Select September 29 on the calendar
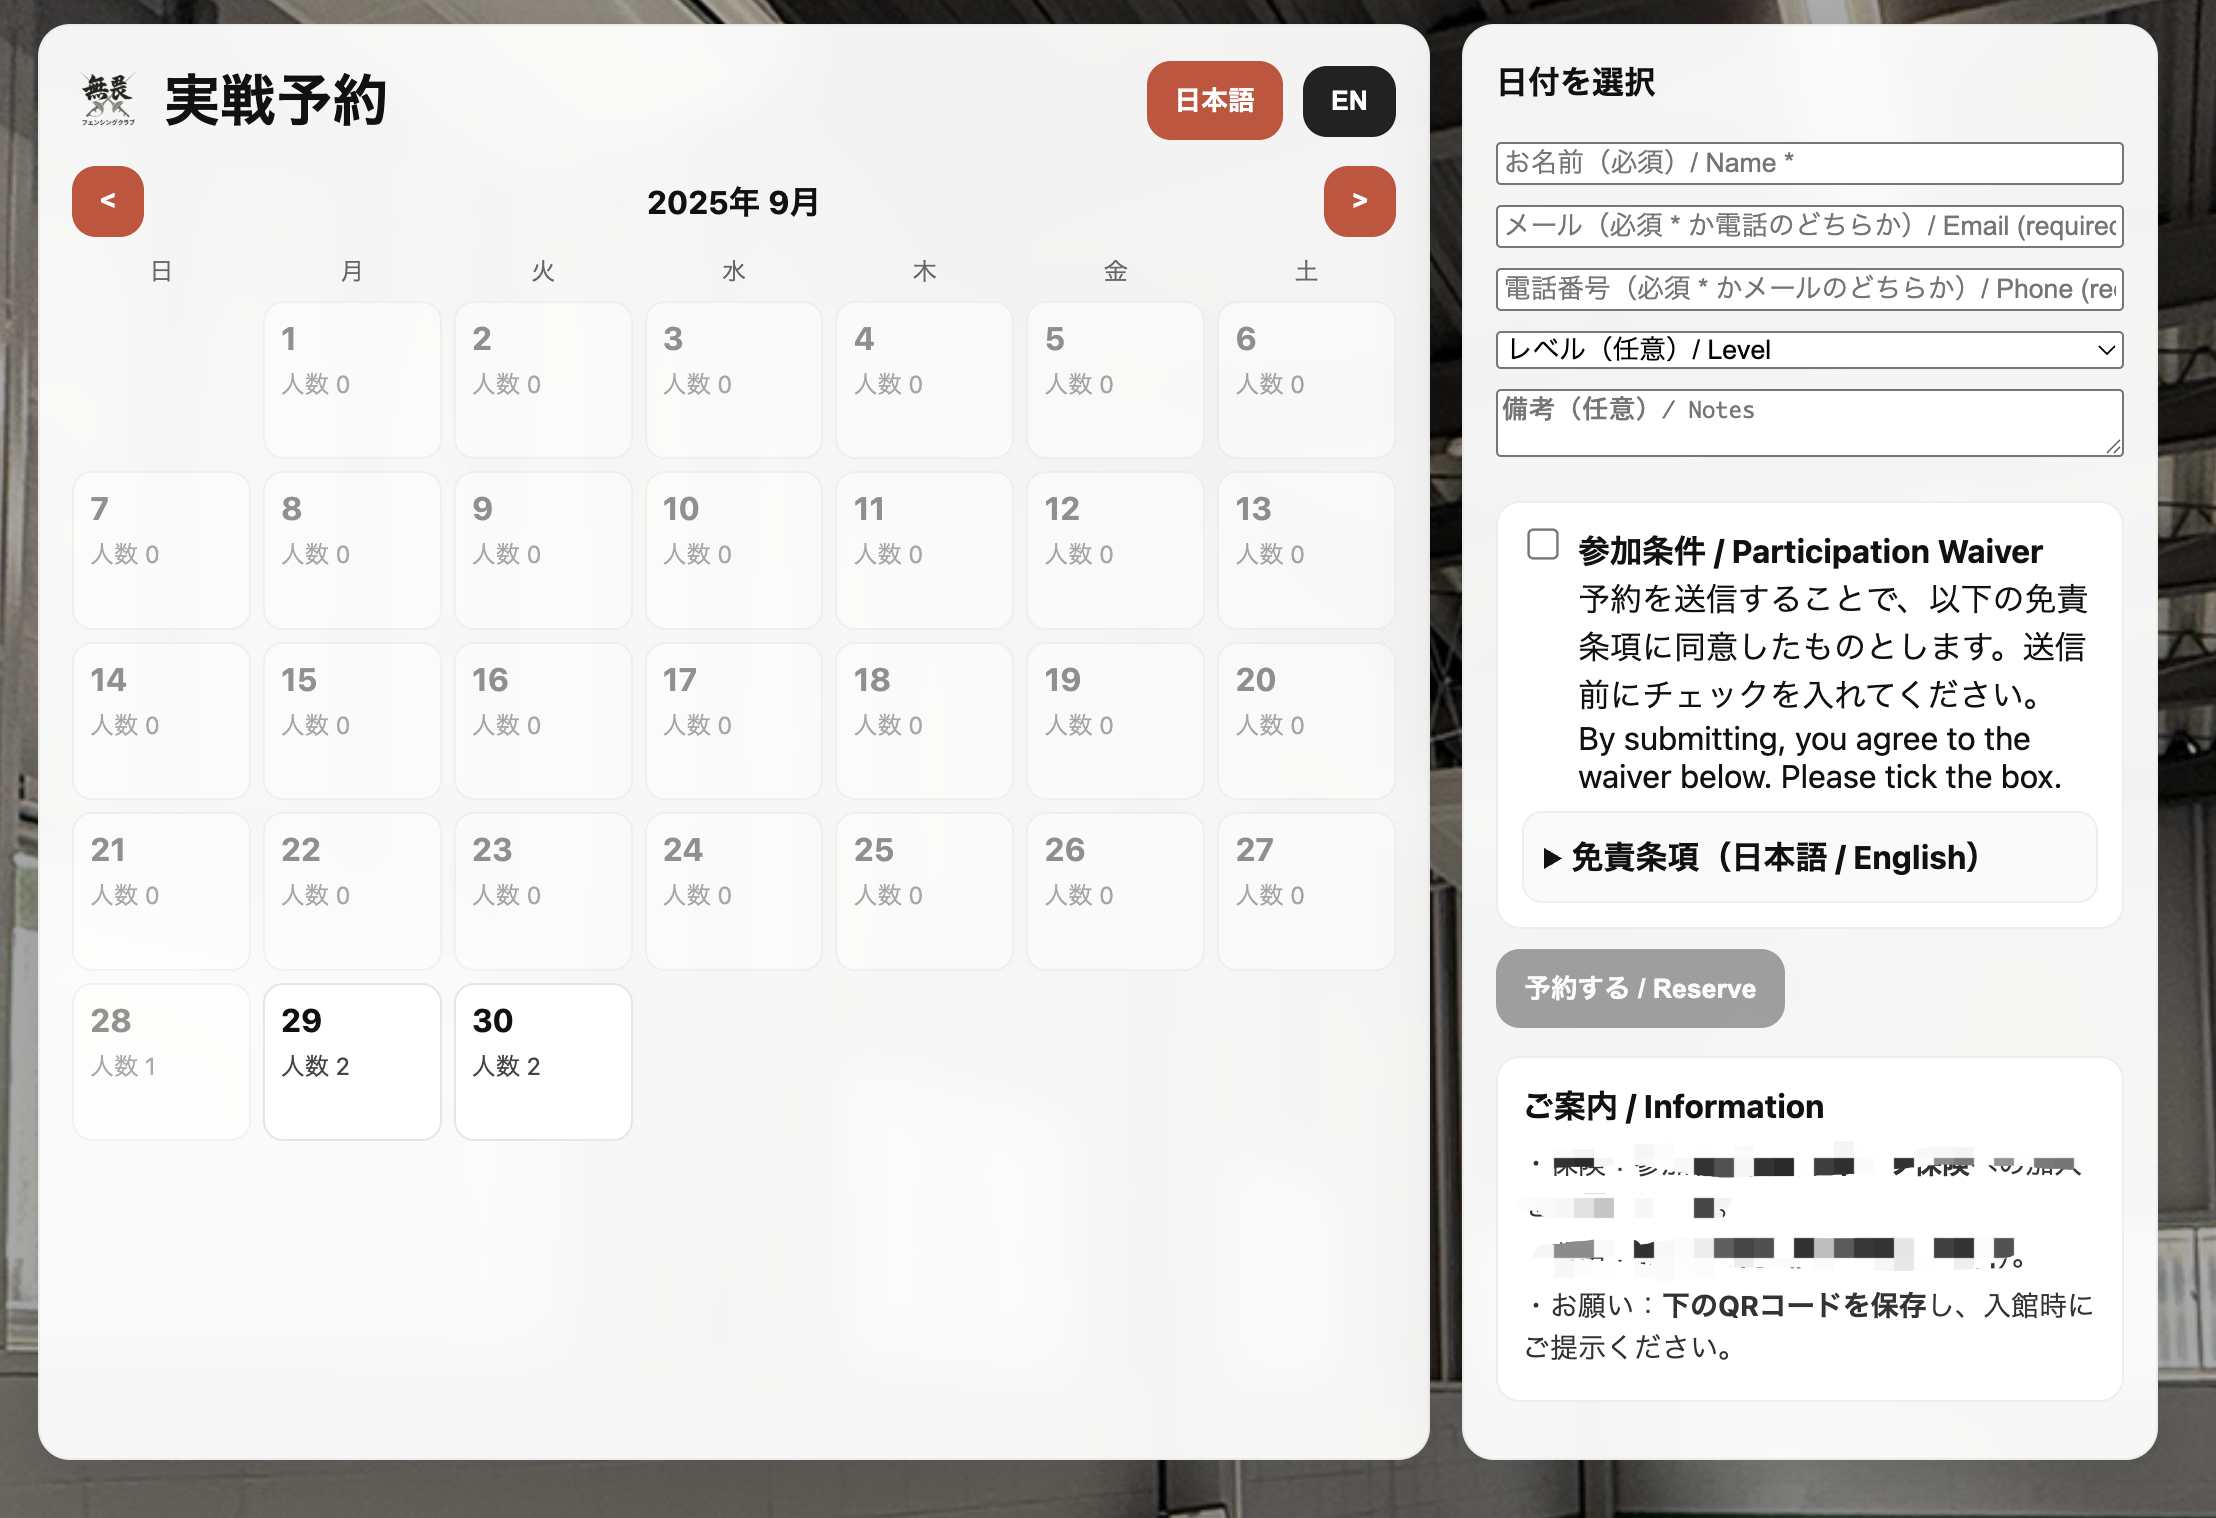 coord(352,1061)
